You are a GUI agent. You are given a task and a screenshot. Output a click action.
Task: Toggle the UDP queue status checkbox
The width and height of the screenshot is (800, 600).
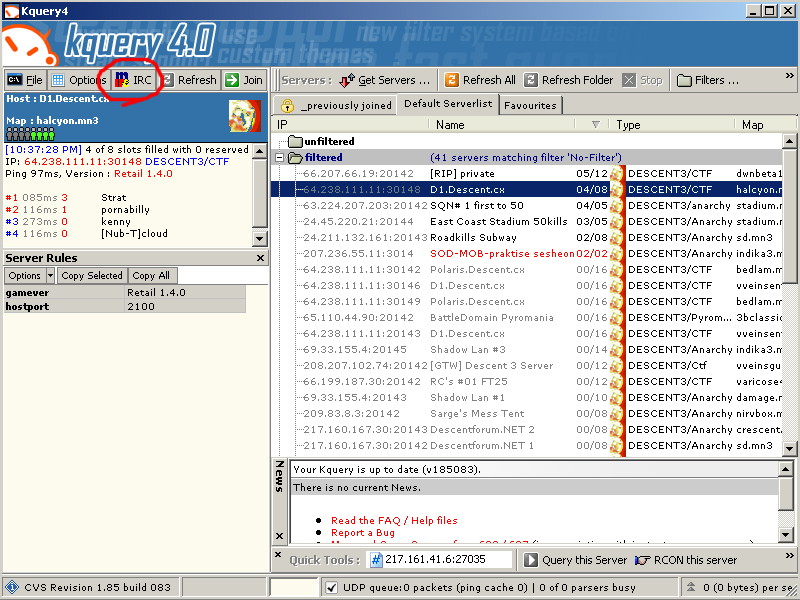332,587
